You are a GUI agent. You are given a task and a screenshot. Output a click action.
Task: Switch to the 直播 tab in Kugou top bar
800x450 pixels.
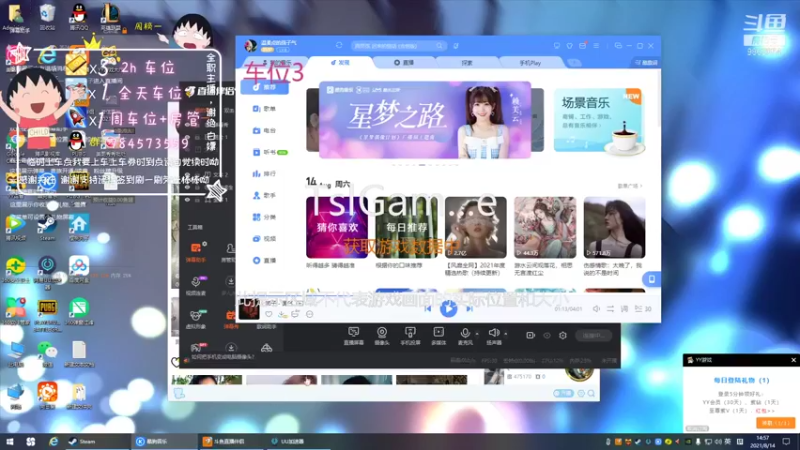pos(404,63)
